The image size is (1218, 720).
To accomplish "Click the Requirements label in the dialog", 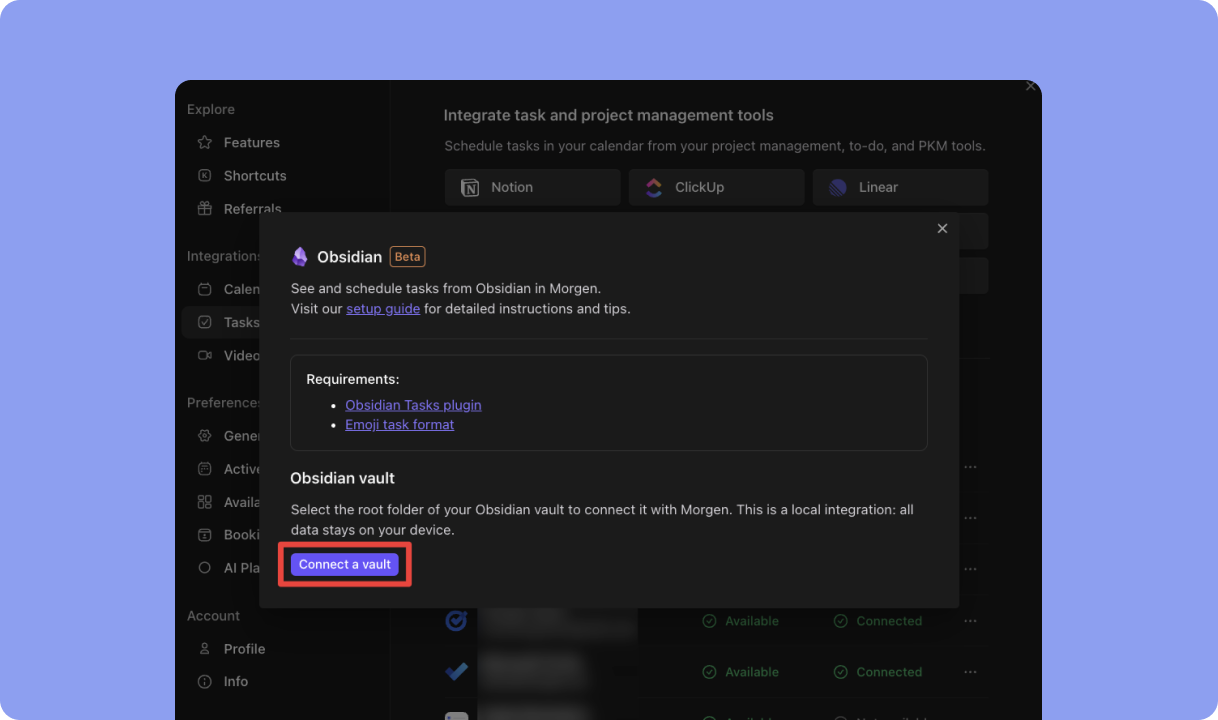I will 353,379.
